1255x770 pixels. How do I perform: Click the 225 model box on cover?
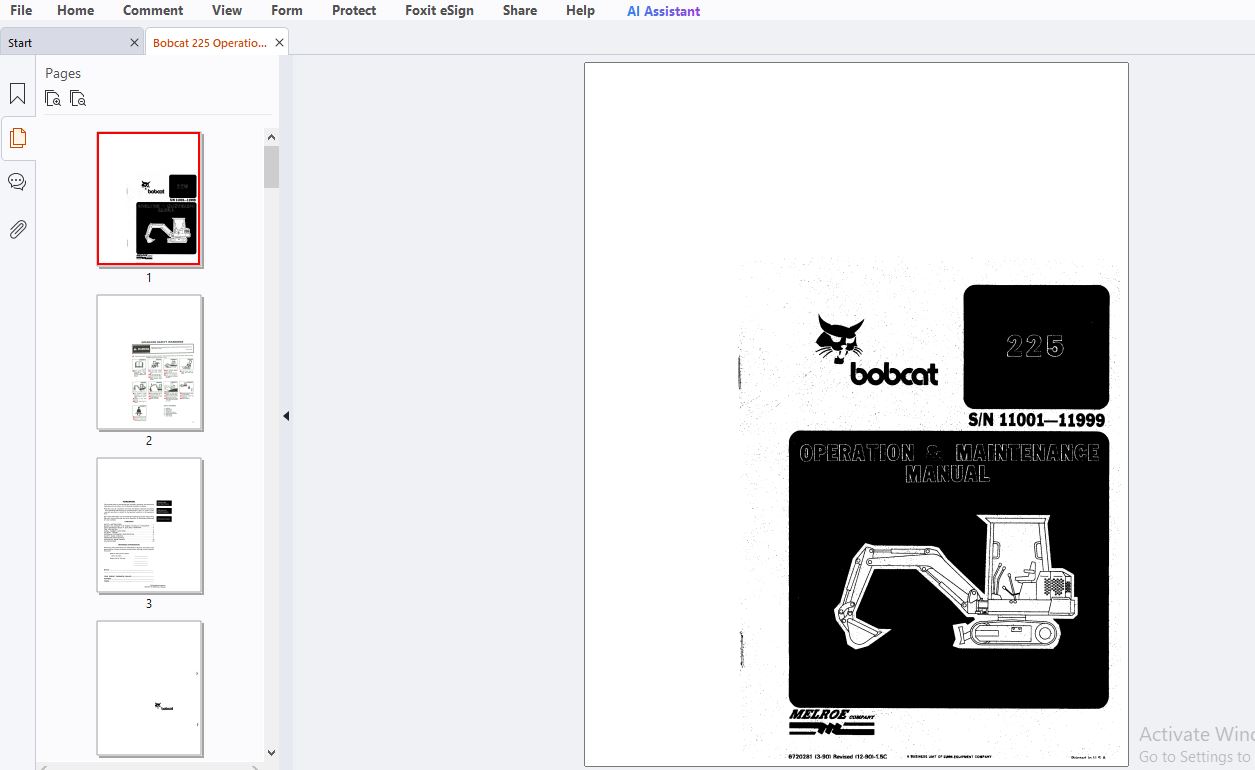pos(1036,346)
